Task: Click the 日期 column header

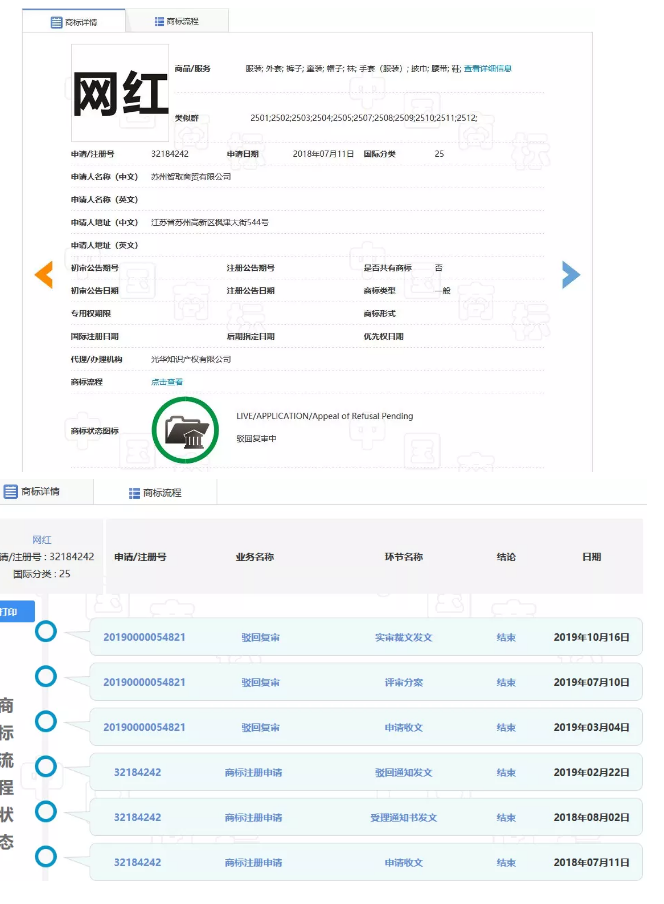Action: (x=591, y=556)
